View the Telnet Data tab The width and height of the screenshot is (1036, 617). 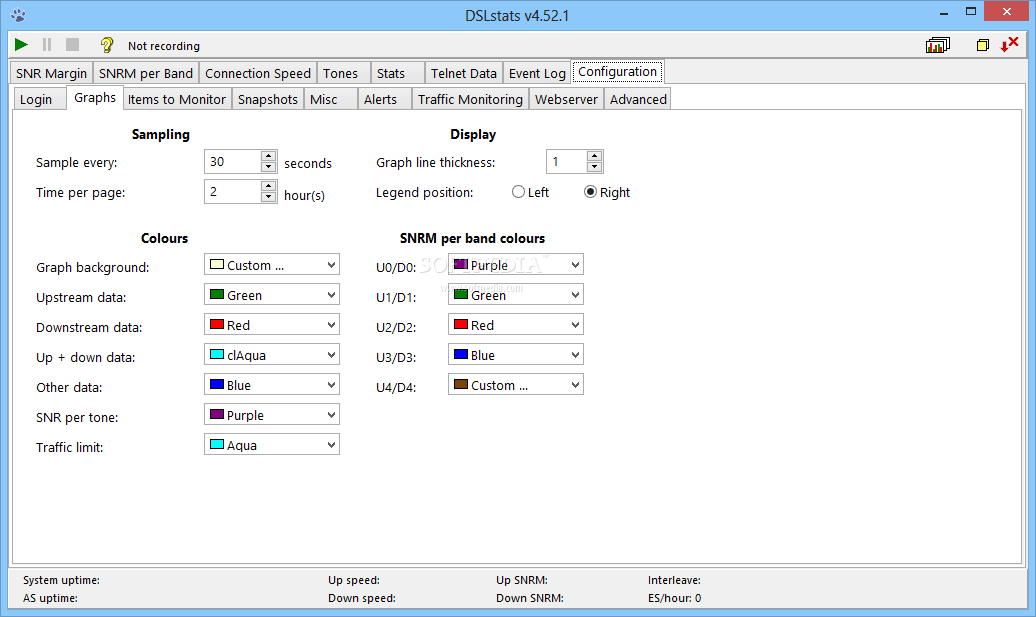click(x=464, y=73)
